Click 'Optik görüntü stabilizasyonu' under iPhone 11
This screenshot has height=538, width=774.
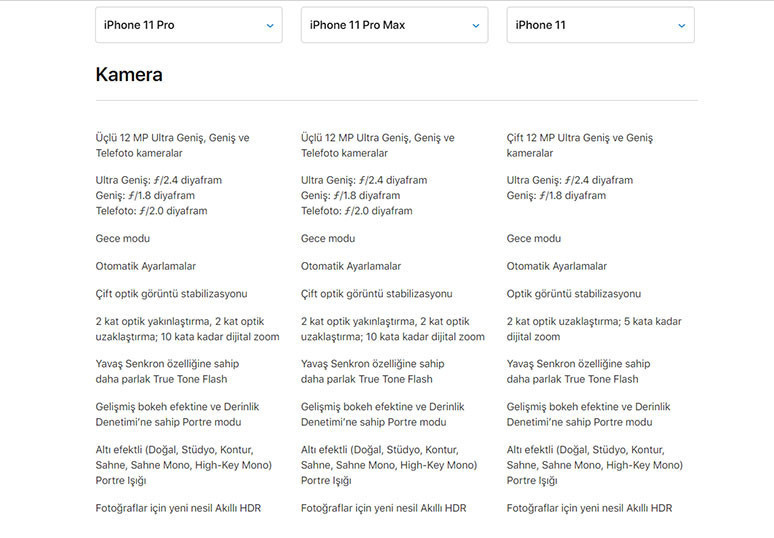click(574, 294)
